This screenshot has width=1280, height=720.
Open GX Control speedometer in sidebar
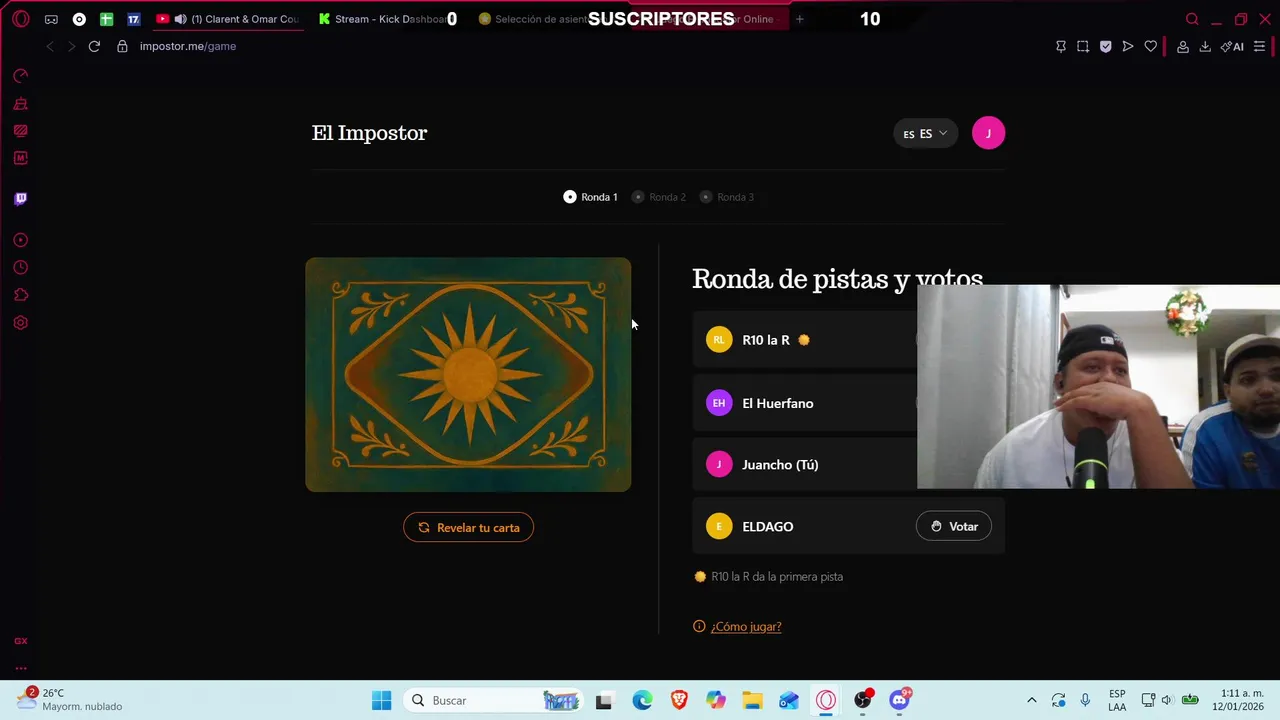click(20, 75)
